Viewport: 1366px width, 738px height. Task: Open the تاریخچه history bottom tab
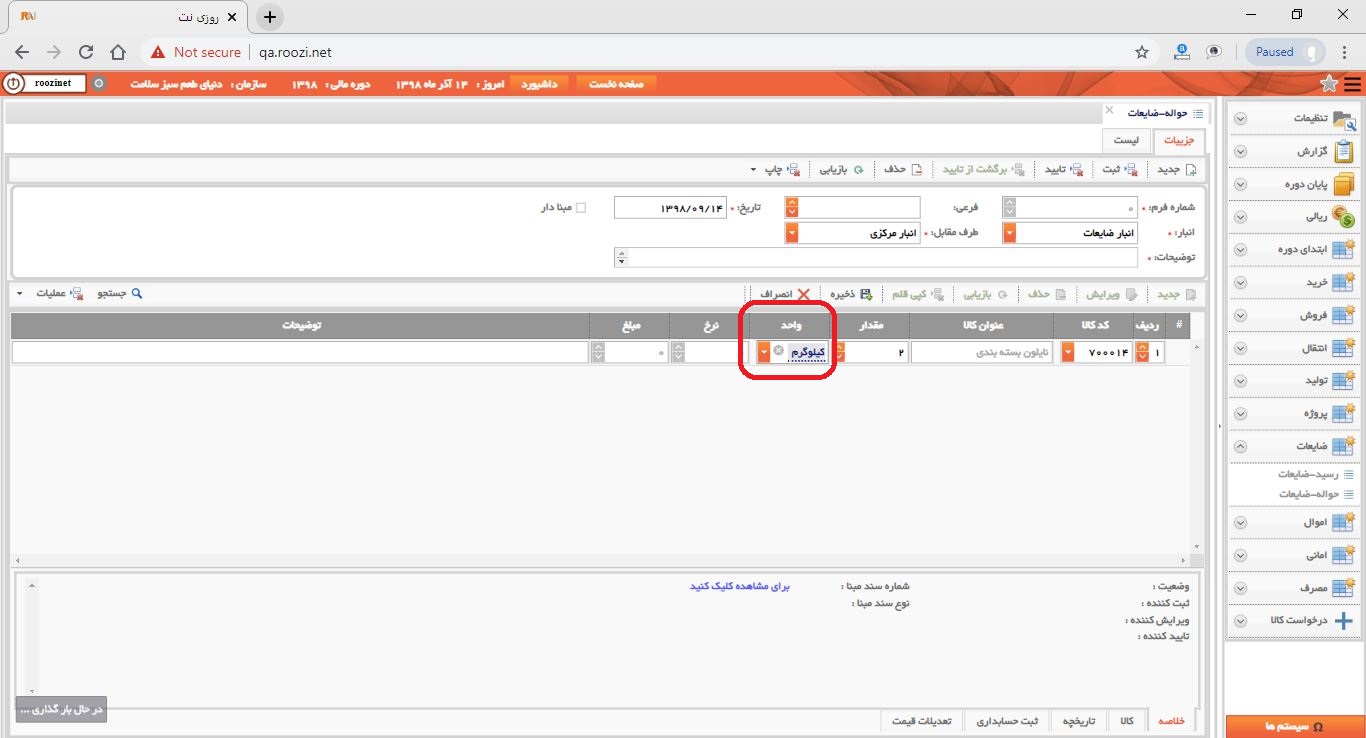tap(1078, 721)
